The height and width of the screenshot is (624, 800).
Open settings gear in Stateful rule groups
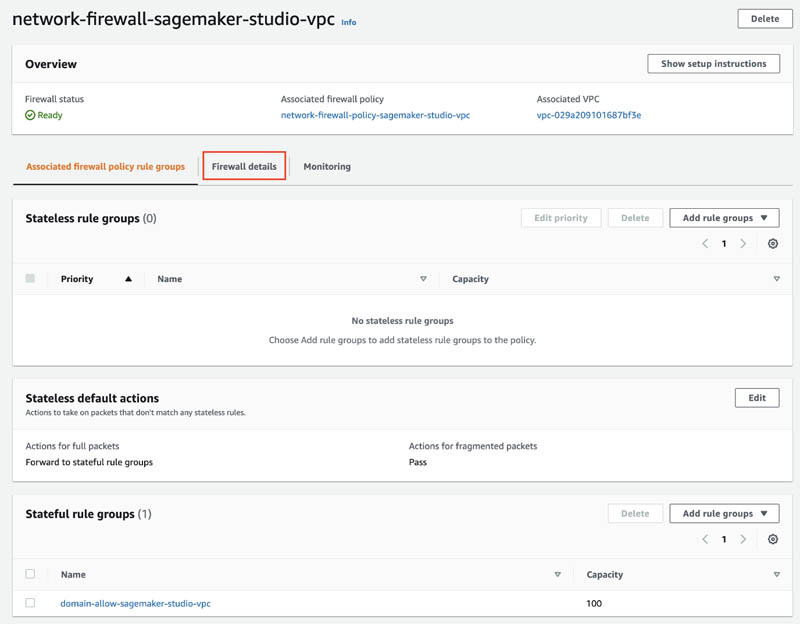click(772, 539)
